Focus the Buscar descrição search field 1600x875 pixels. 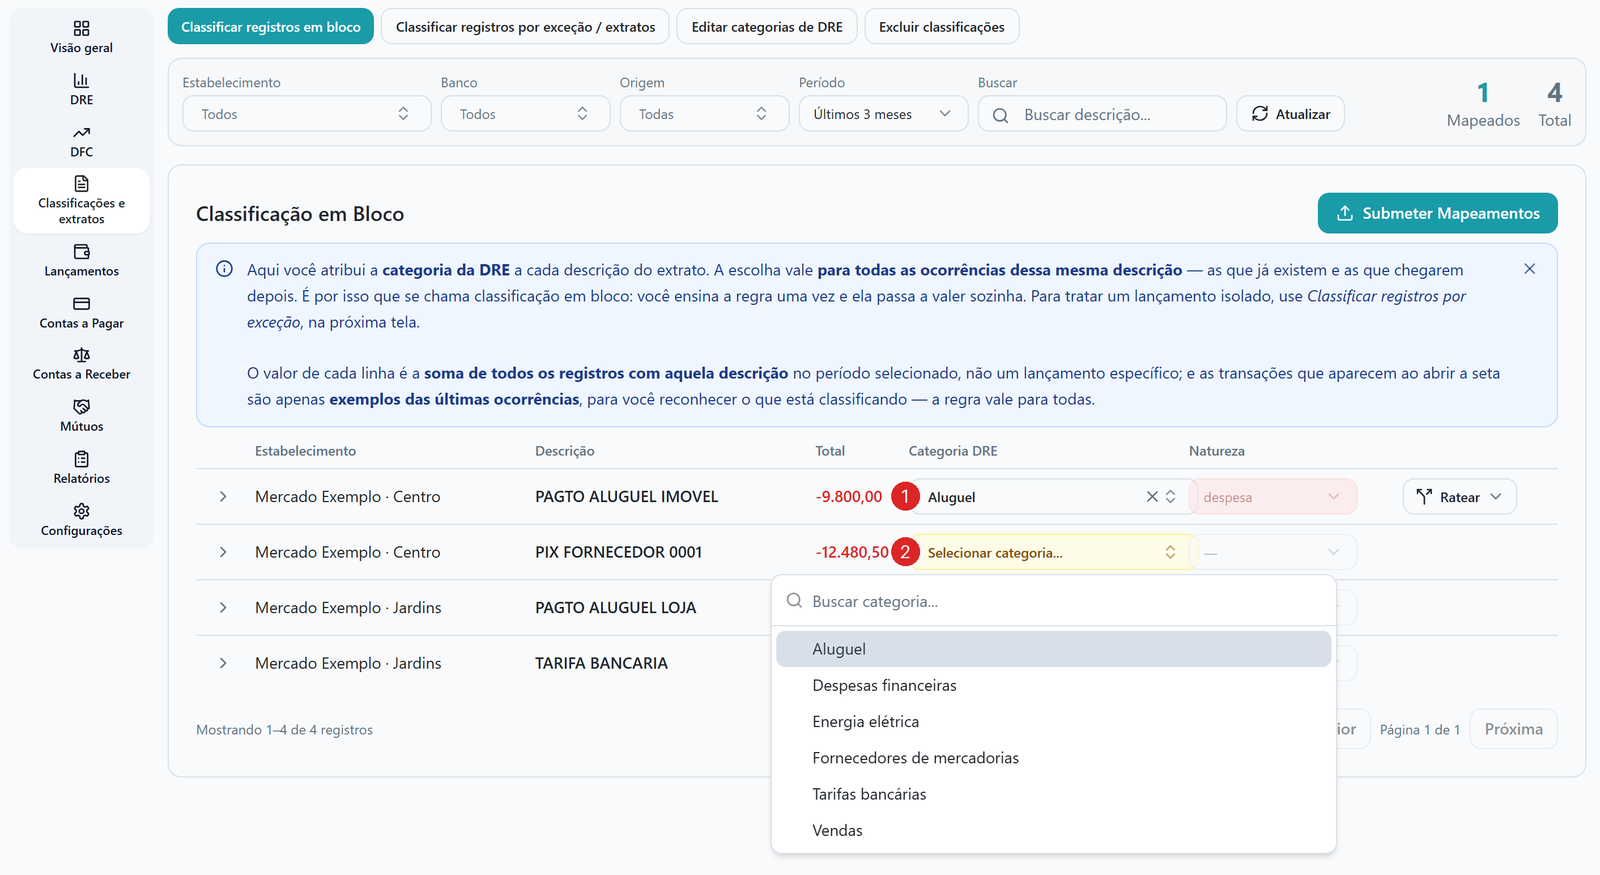click(1102, 114)
